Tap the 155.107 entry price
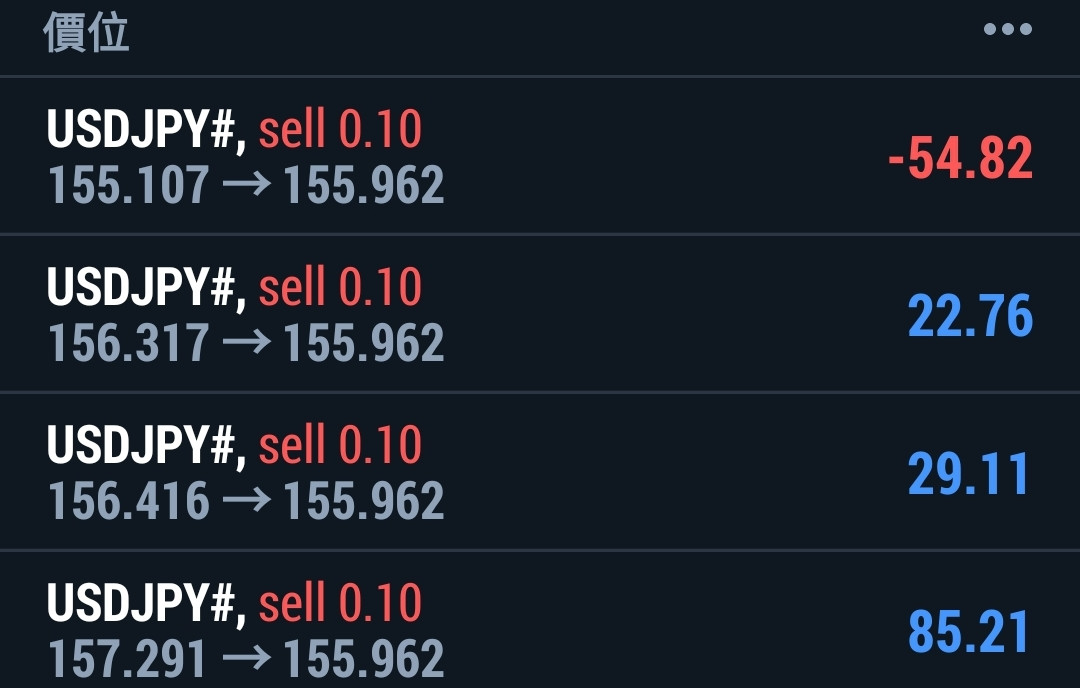The image size is (1080, 688). pyautogui.click(x=129, y=186)
